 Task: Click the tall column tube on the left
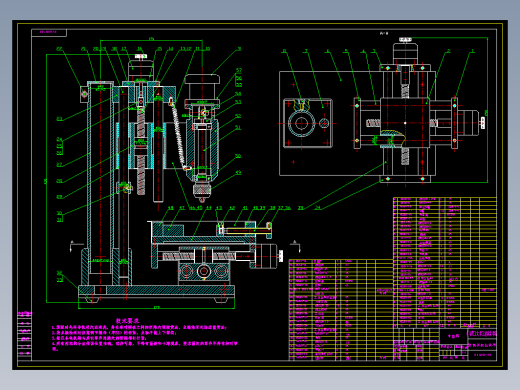100,178
